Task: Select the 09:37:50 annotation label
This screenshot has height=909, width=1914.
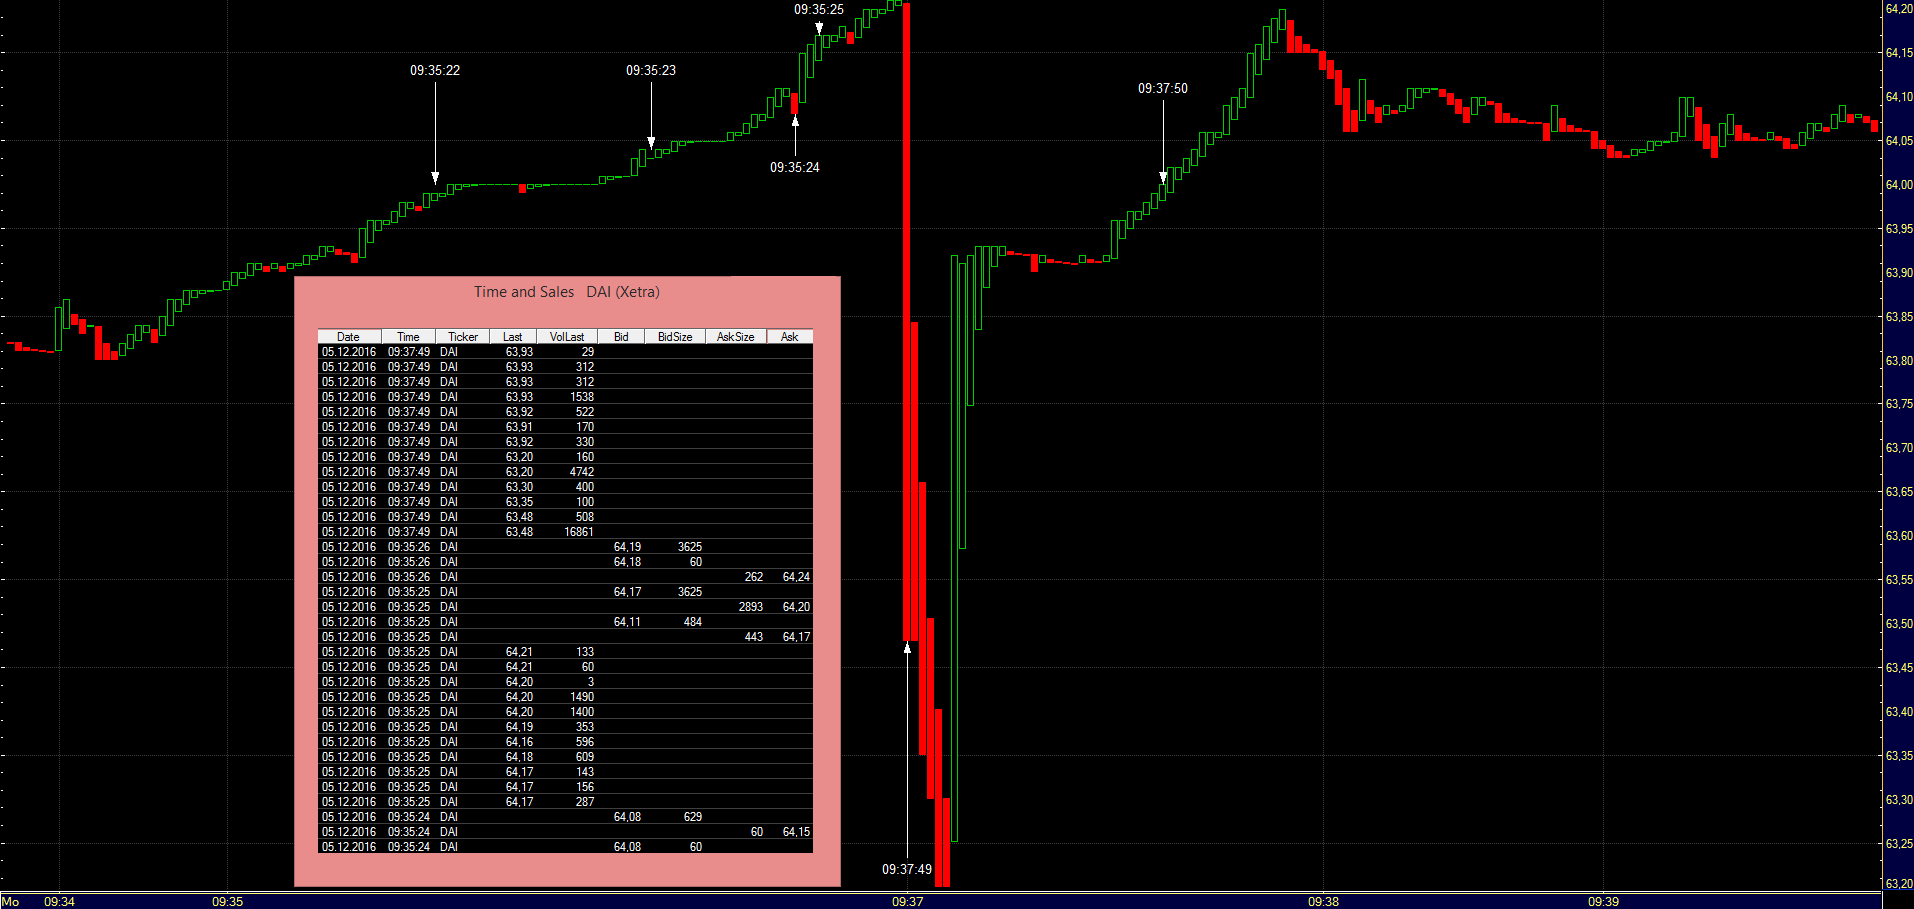Action: [1162, 89]
